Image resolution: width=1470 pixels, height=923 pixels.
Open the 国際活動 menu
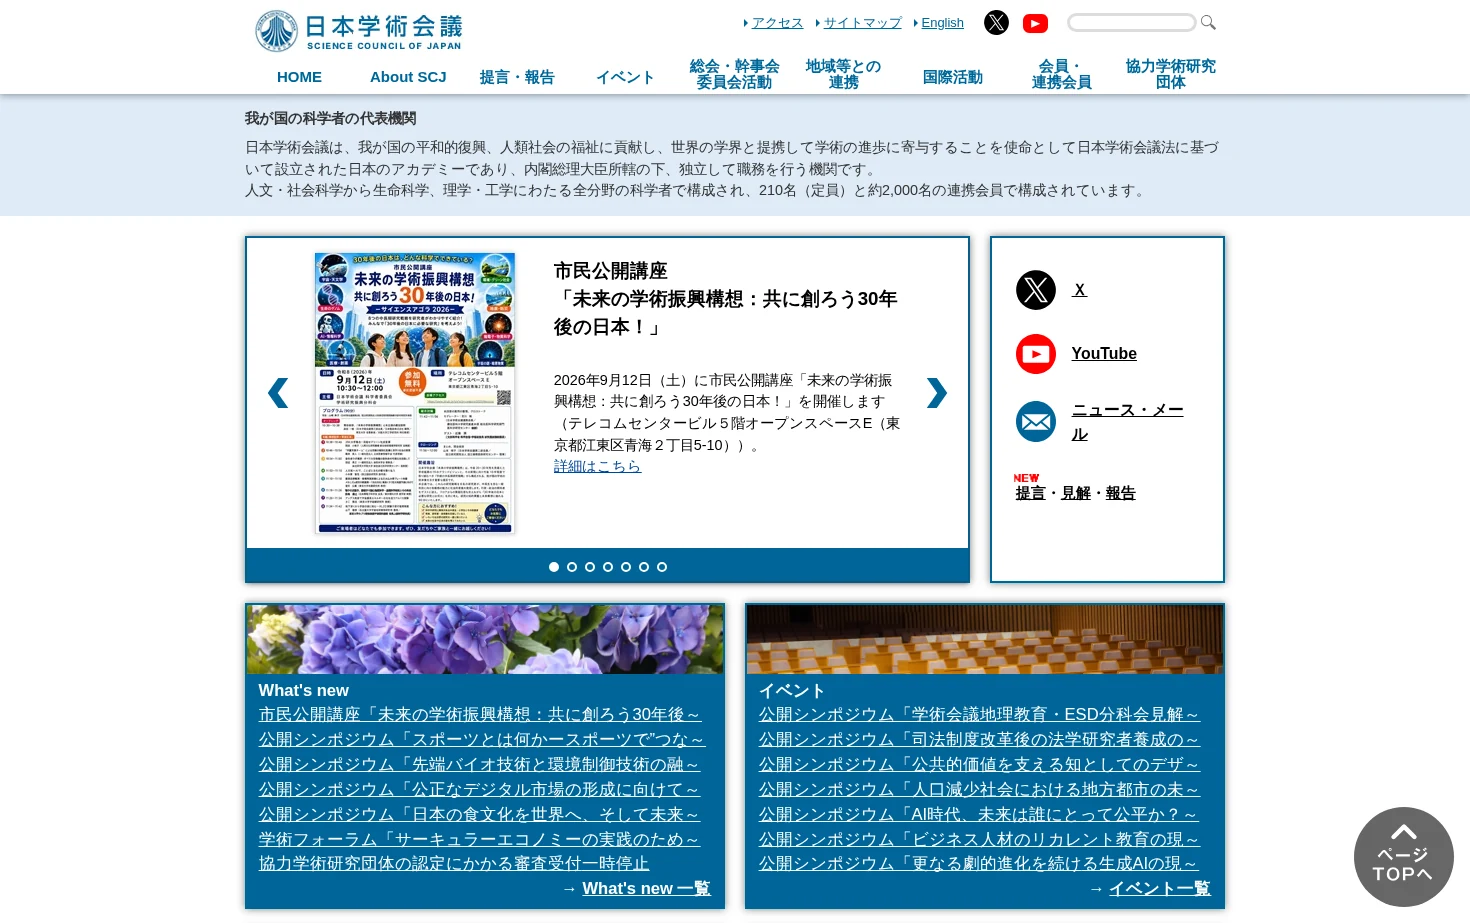[953, 77]
